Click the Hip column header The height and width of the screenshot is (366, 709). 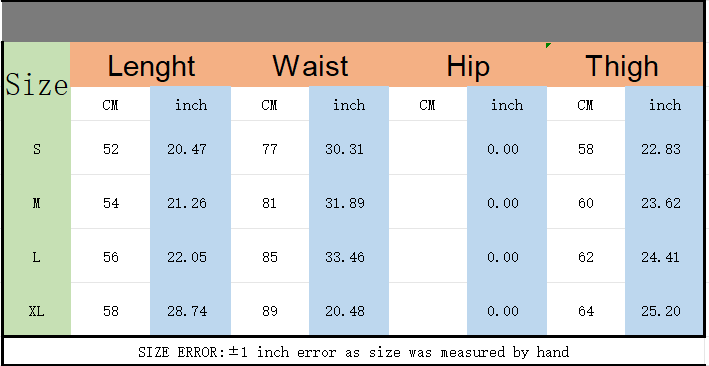coord(468,65)
